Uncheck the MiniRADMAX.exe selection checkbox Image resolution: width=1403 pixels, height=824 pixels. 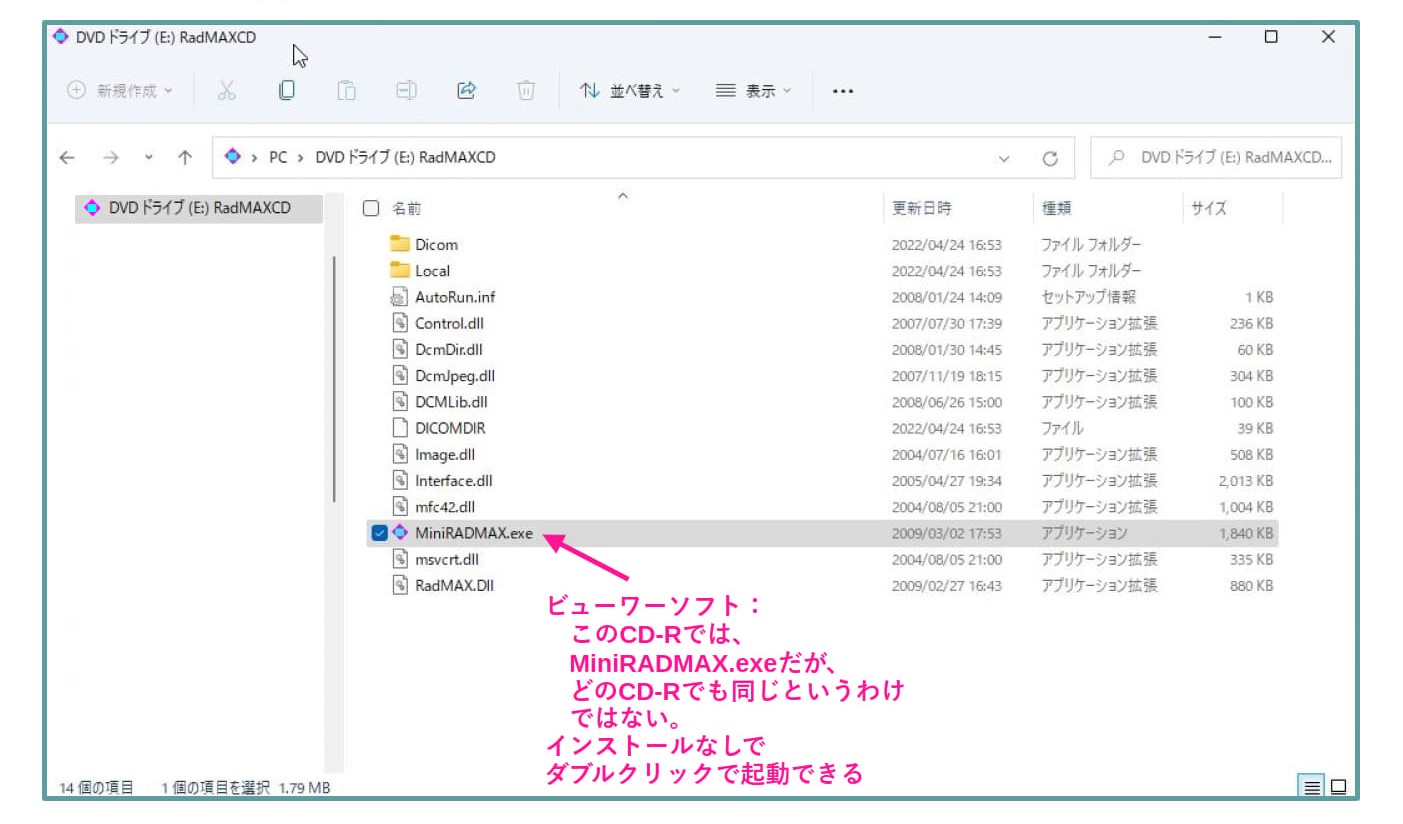(378, 533)
